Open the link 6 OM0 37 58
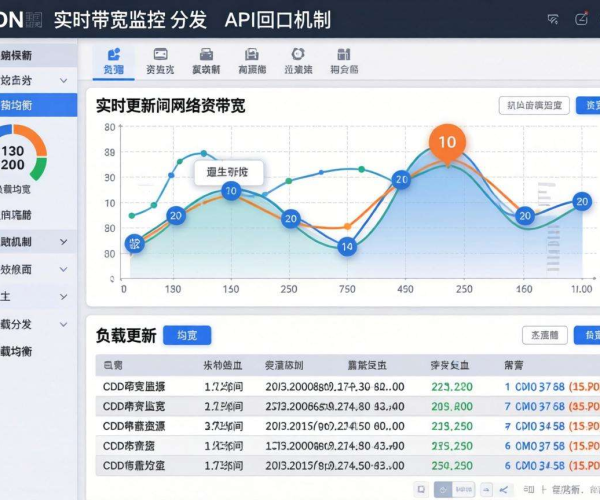The width and height of the screenshot is (600, 500). 535,446
